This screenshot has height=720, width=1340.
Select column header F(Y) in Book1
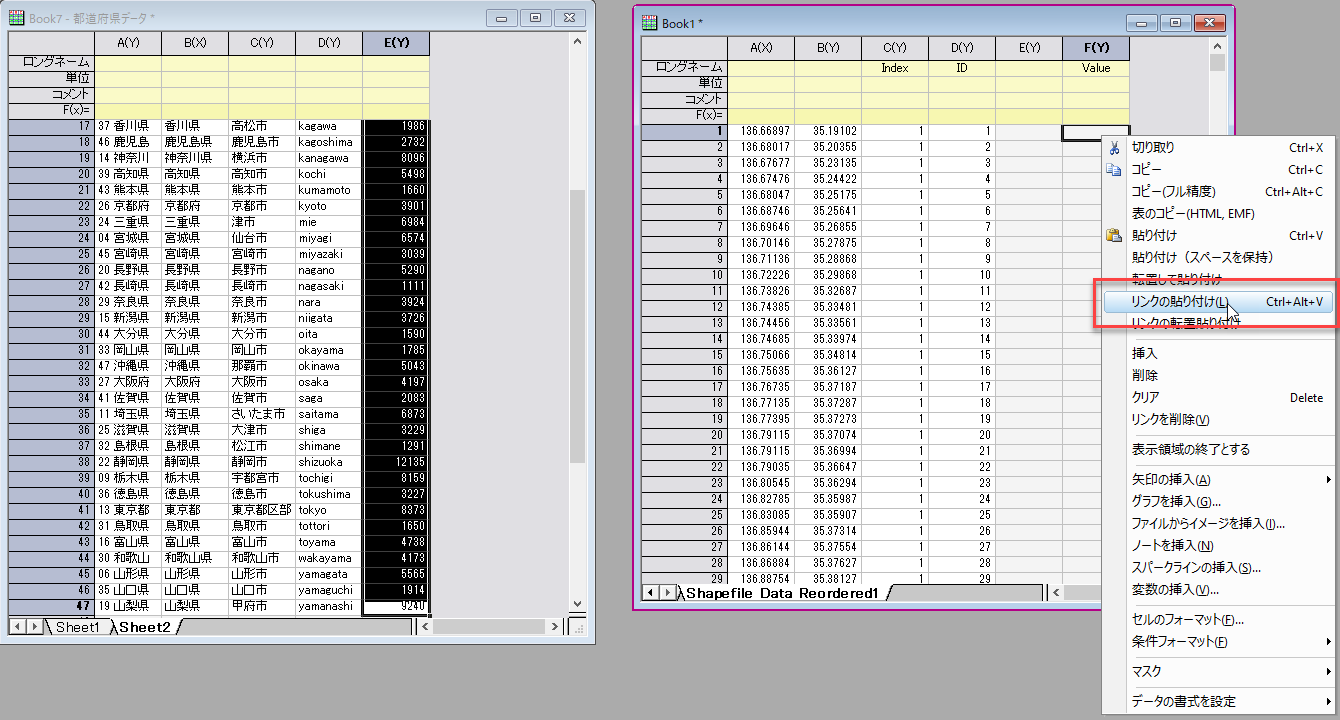click(x=1096, y=48)
